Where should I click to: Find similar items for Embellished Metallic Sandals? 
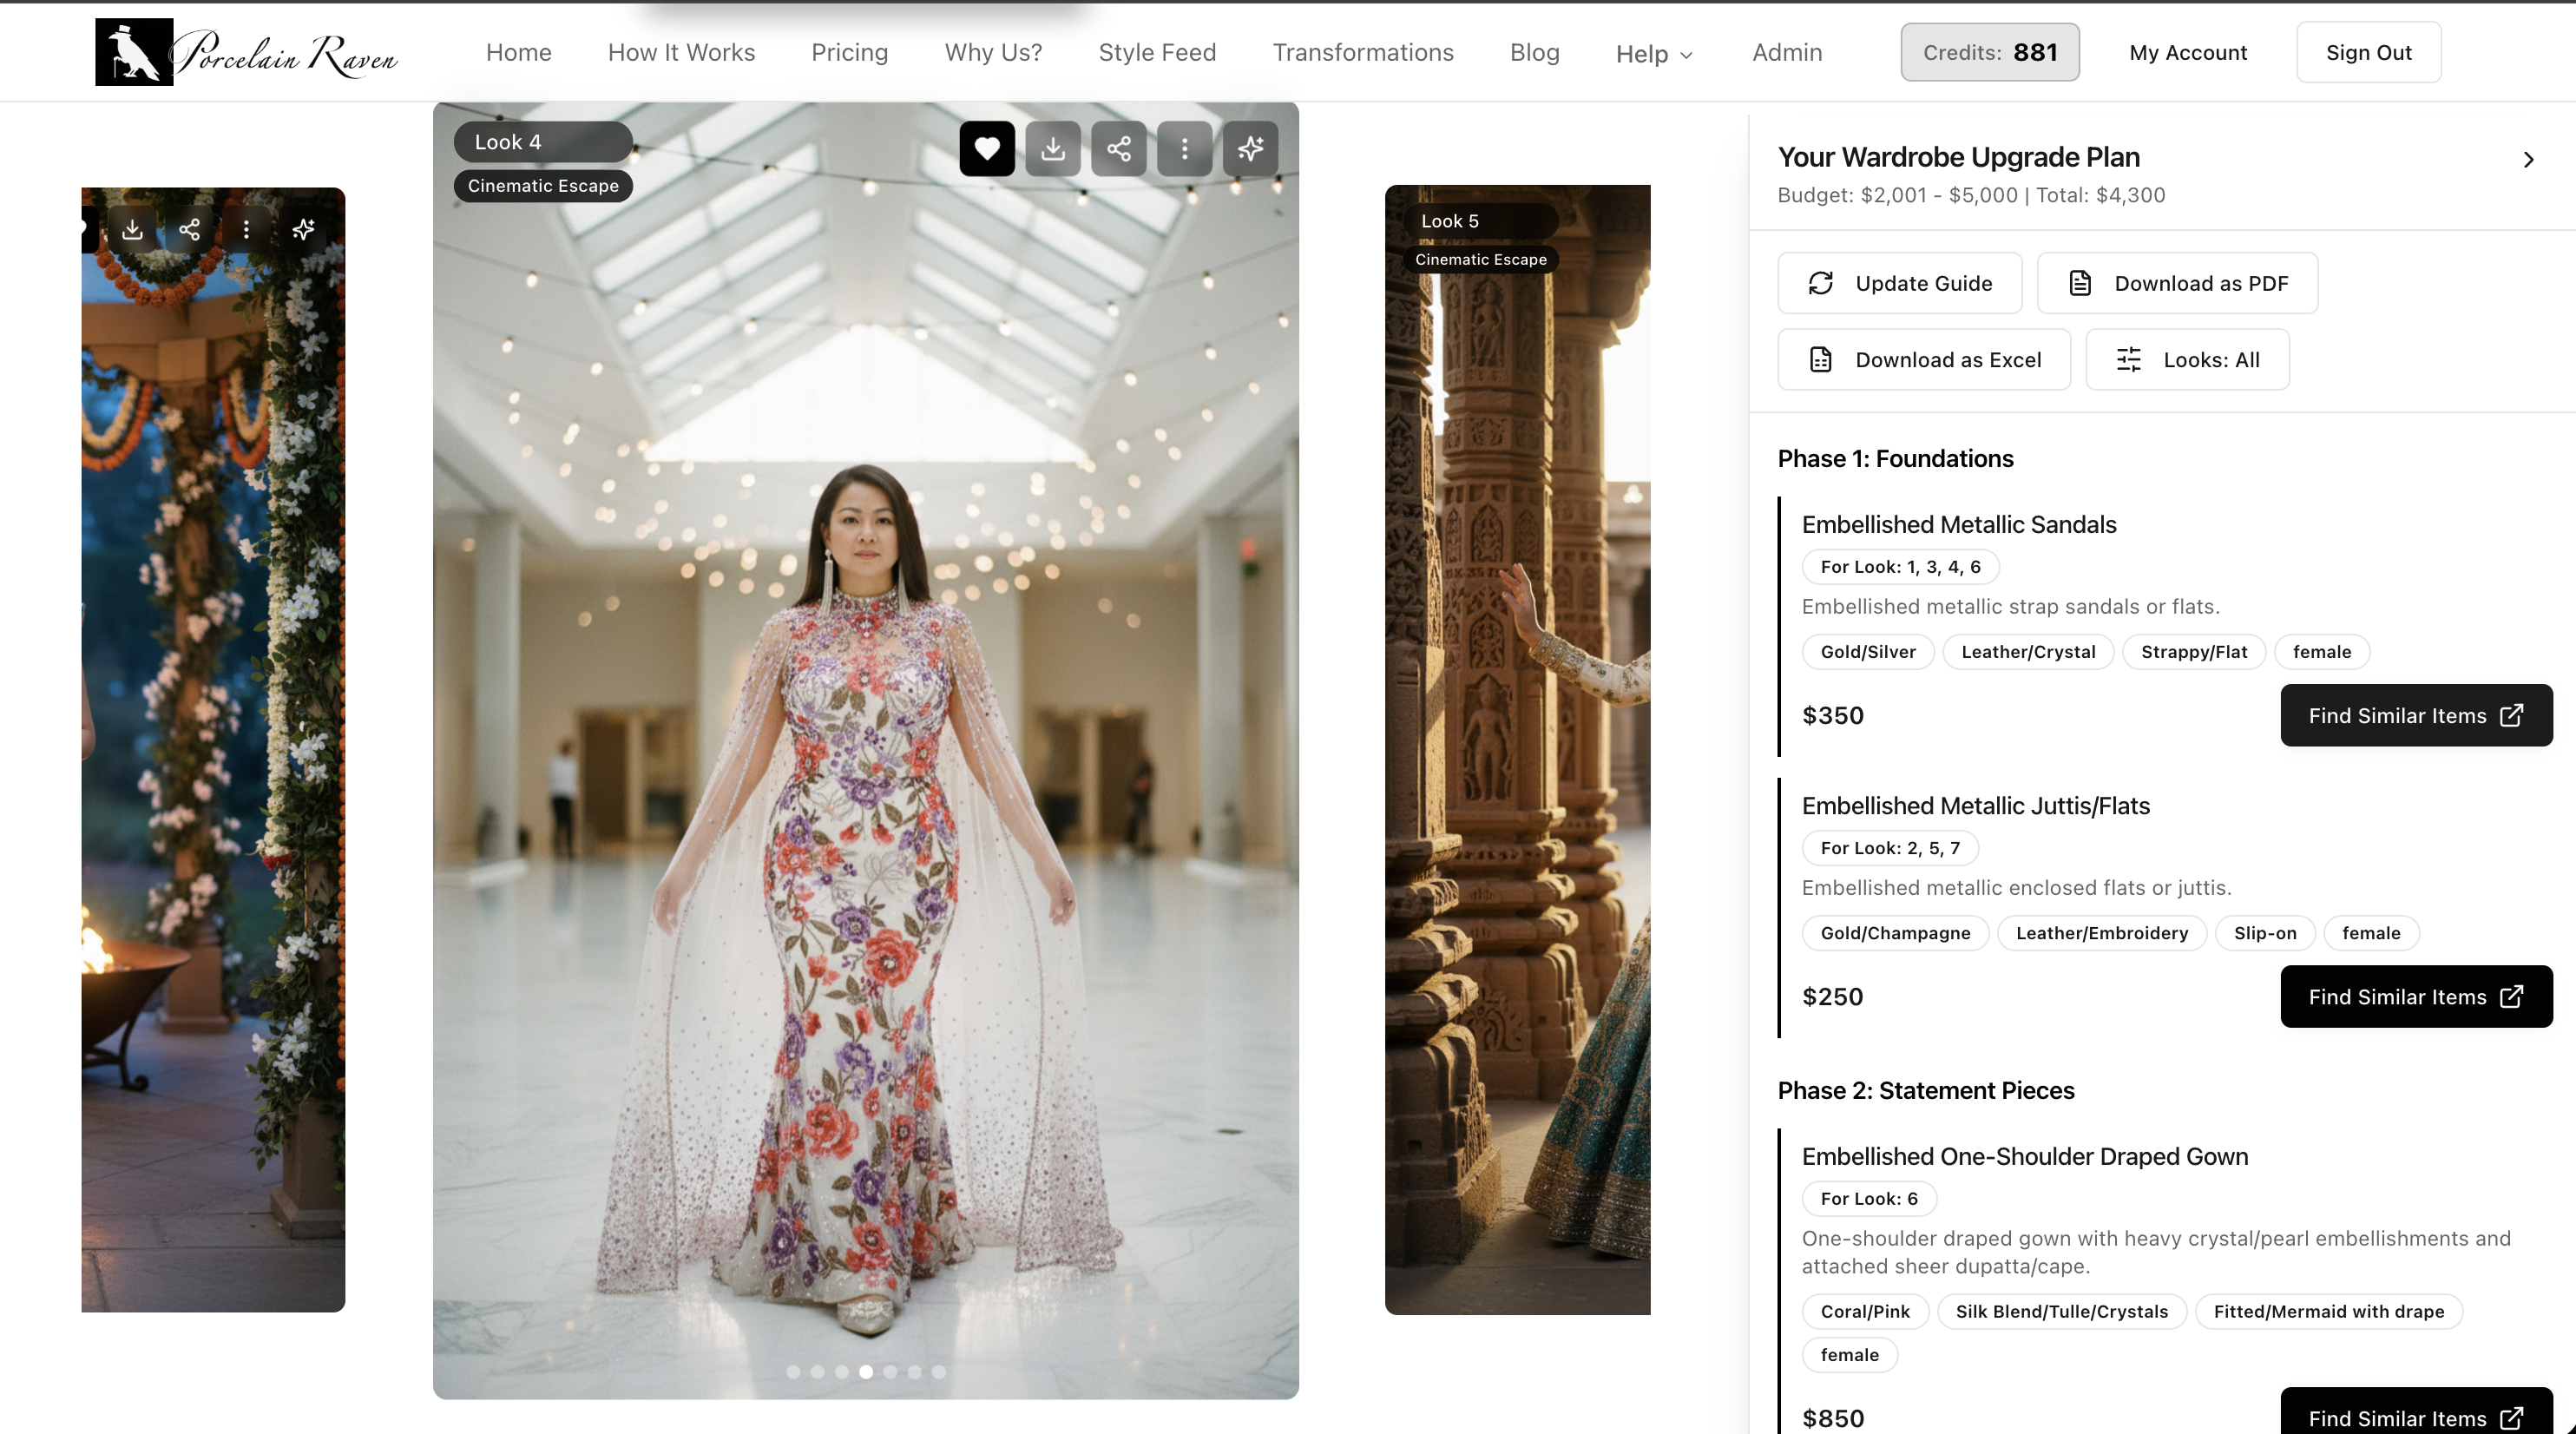[2416, 715]
